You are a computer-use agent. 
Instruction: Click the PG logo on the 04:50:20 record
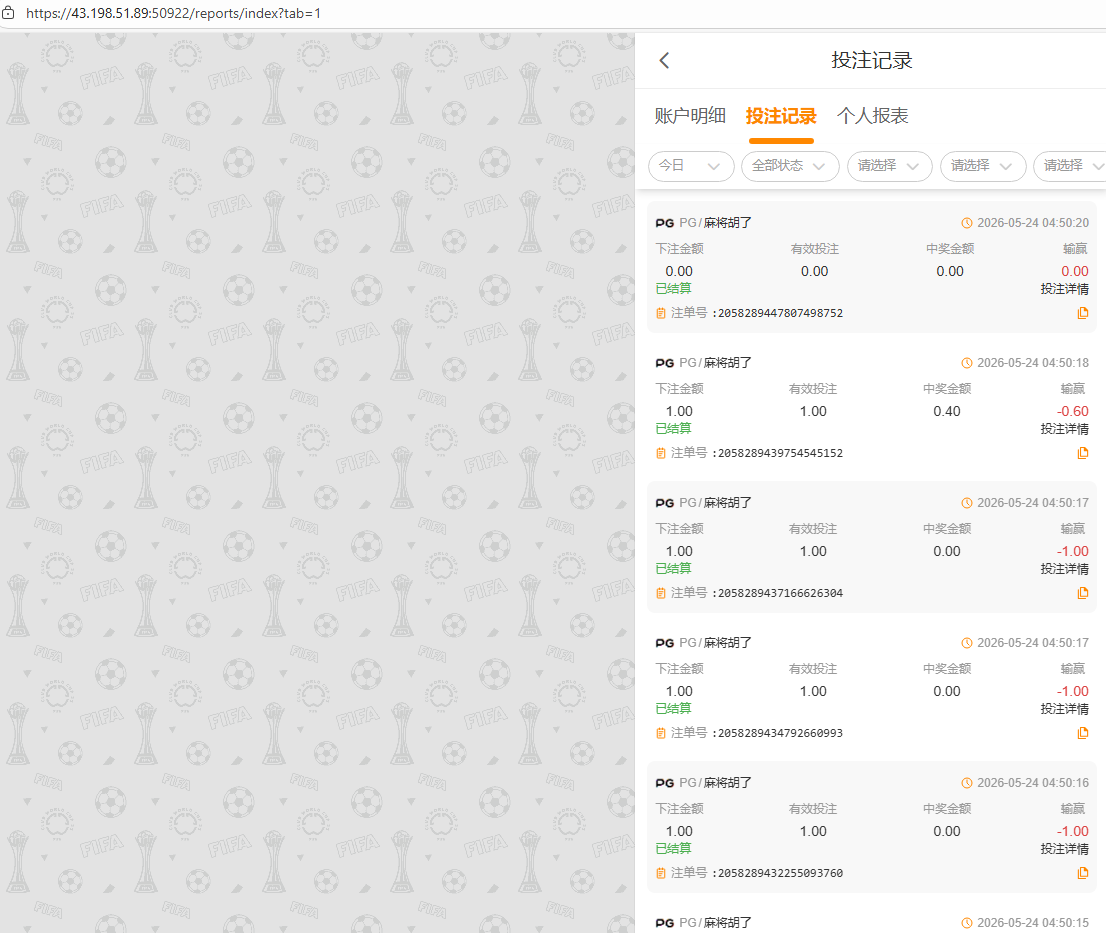664,223
